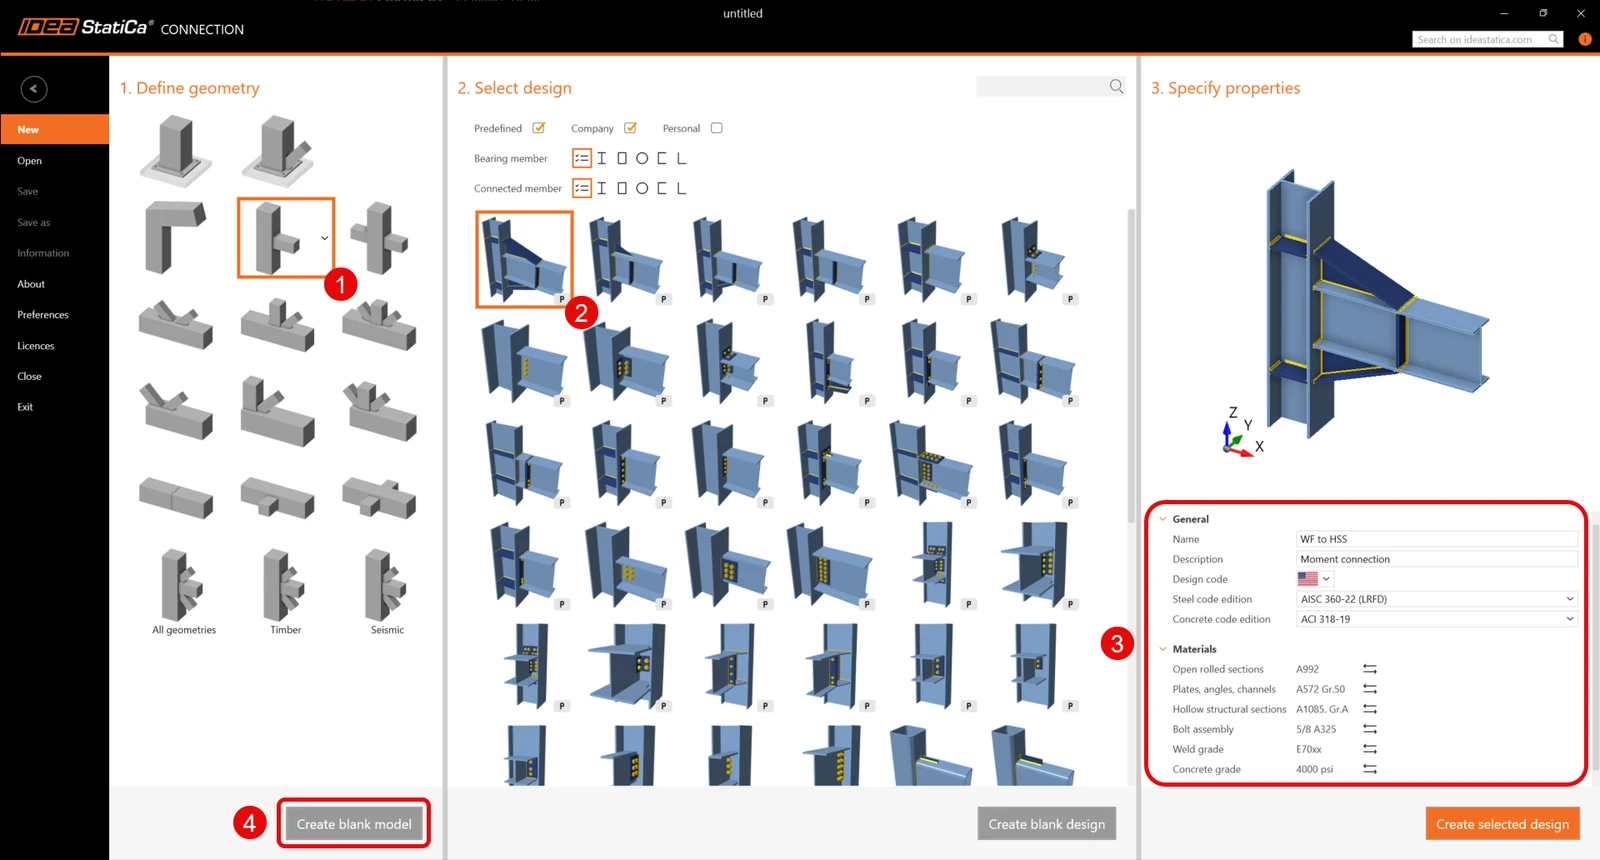1600x860 pixels.
Task: Click the Name input field WF to HSS
Action: (1437, 539)
